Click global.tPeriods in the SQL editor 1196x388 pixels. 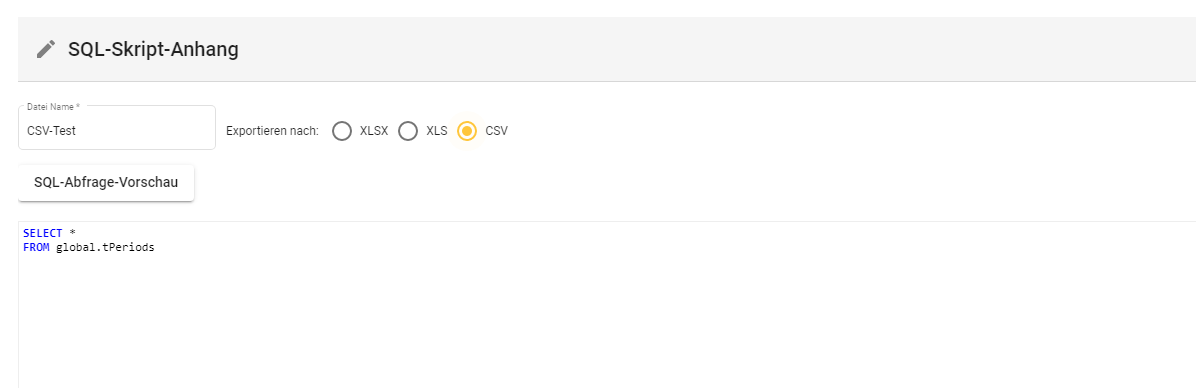click(105, 248)
